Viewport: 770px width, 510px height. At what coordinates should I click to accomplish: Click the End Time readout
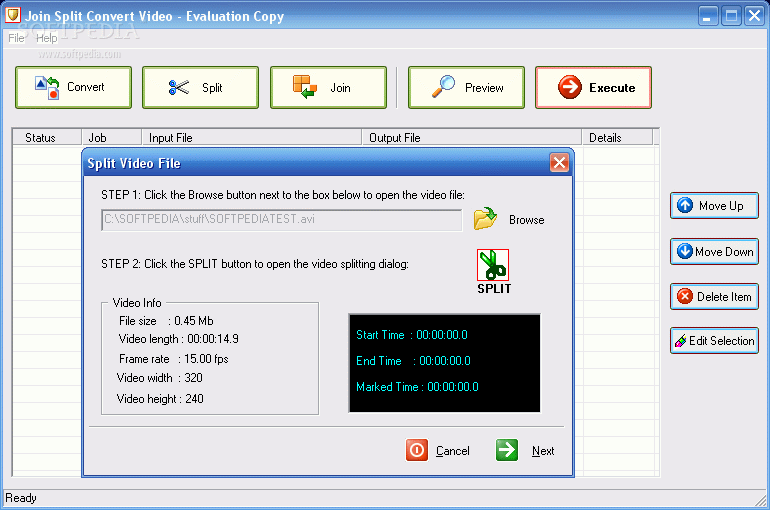pyautogui.click(x=413, y=361)
